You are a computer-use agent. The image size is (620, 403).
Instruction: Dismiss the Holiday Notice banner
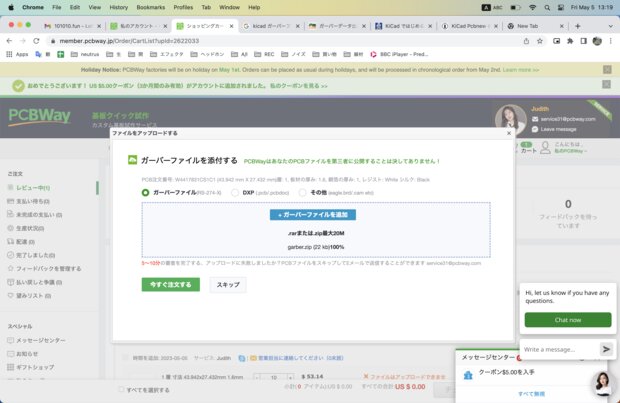pyautogui.click(x=607, y=70)
